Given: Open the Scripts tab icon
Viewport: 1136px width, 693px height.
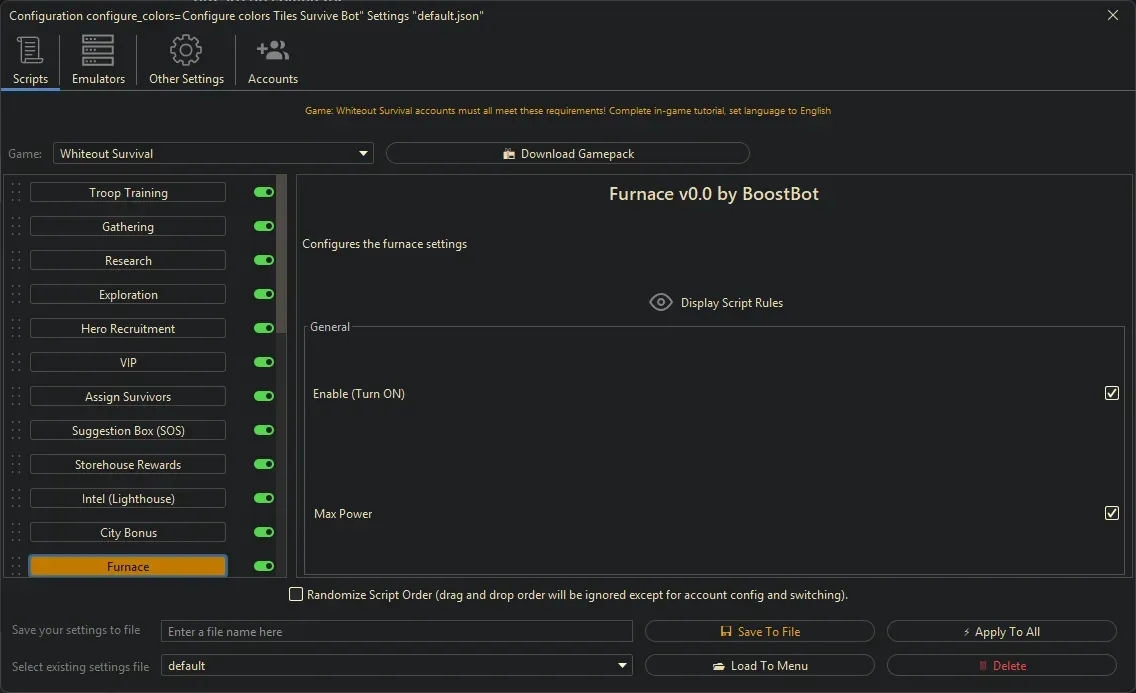Looking at the screenshot, I should 30,50.
